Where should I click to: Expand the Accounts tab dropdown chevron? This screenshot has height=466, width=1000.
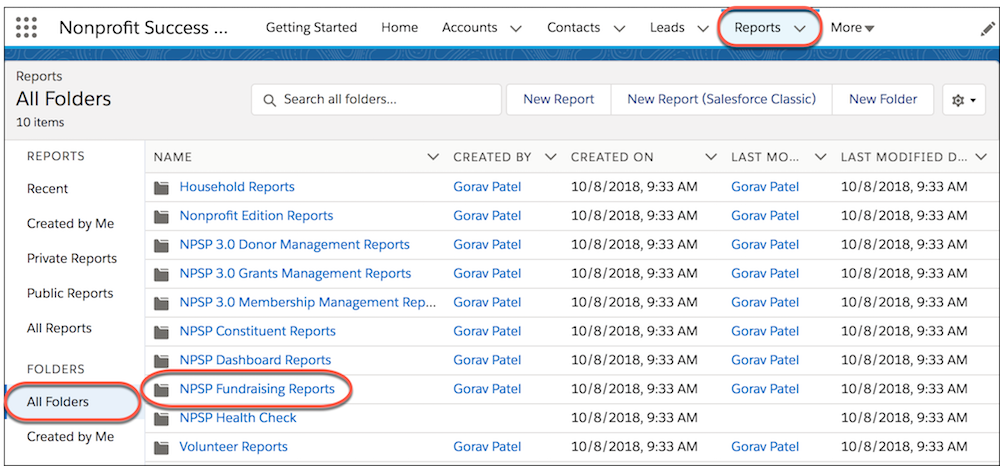pyautogui.click(x=516, y=29)
